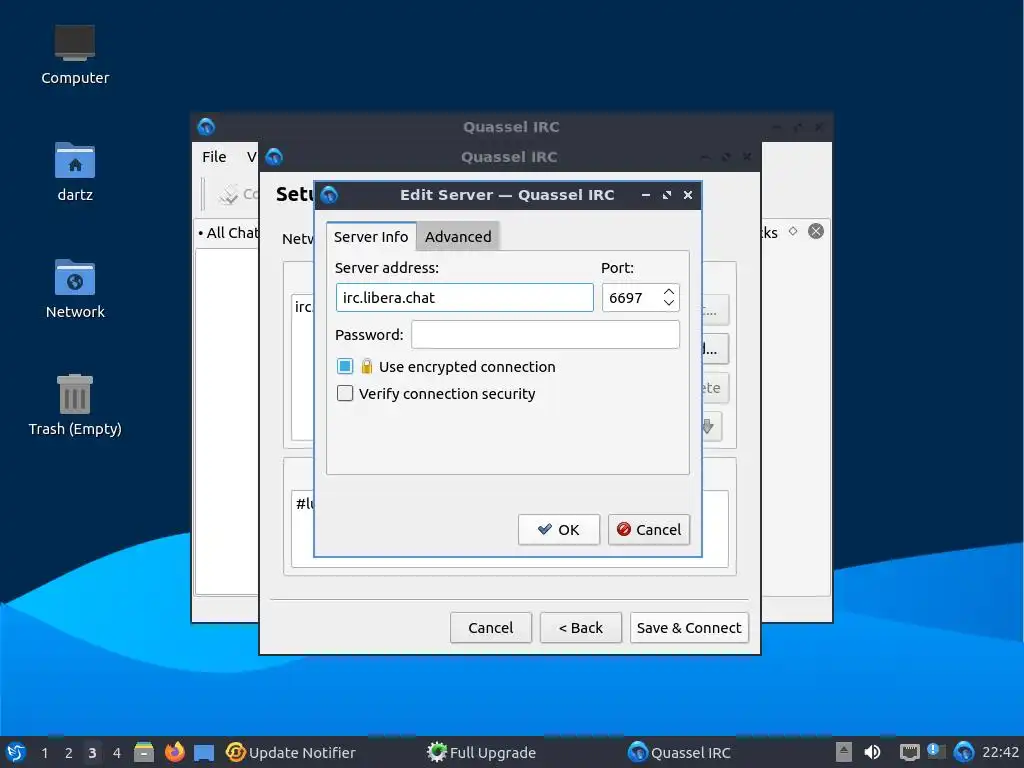Enable Verify connection security checkbox
The height and width of the screenshot is (768, 1024).
pos(345,393)
